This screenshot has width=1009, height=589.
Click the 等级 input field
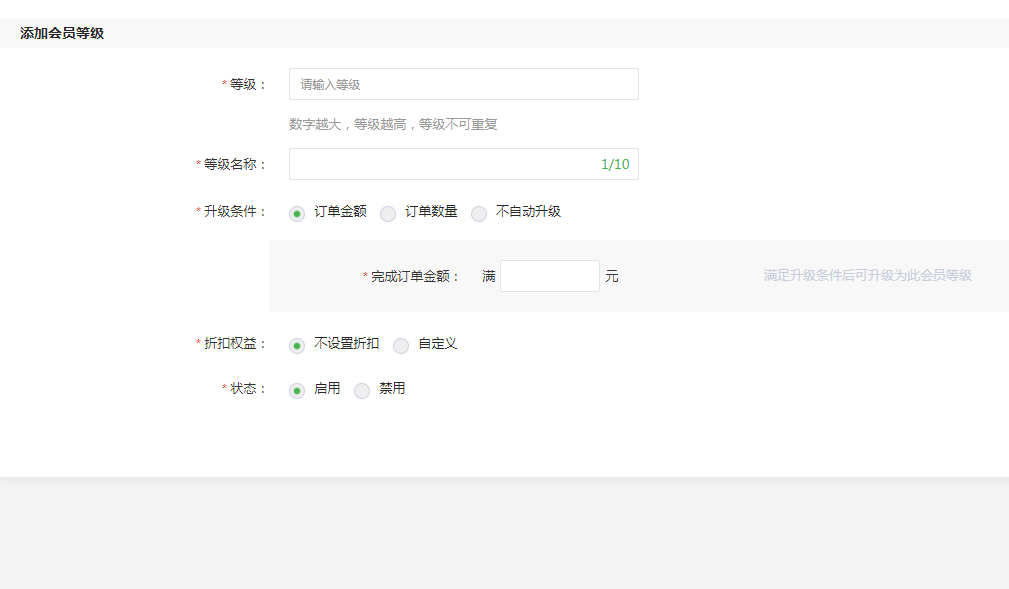[x=463, y=84]
